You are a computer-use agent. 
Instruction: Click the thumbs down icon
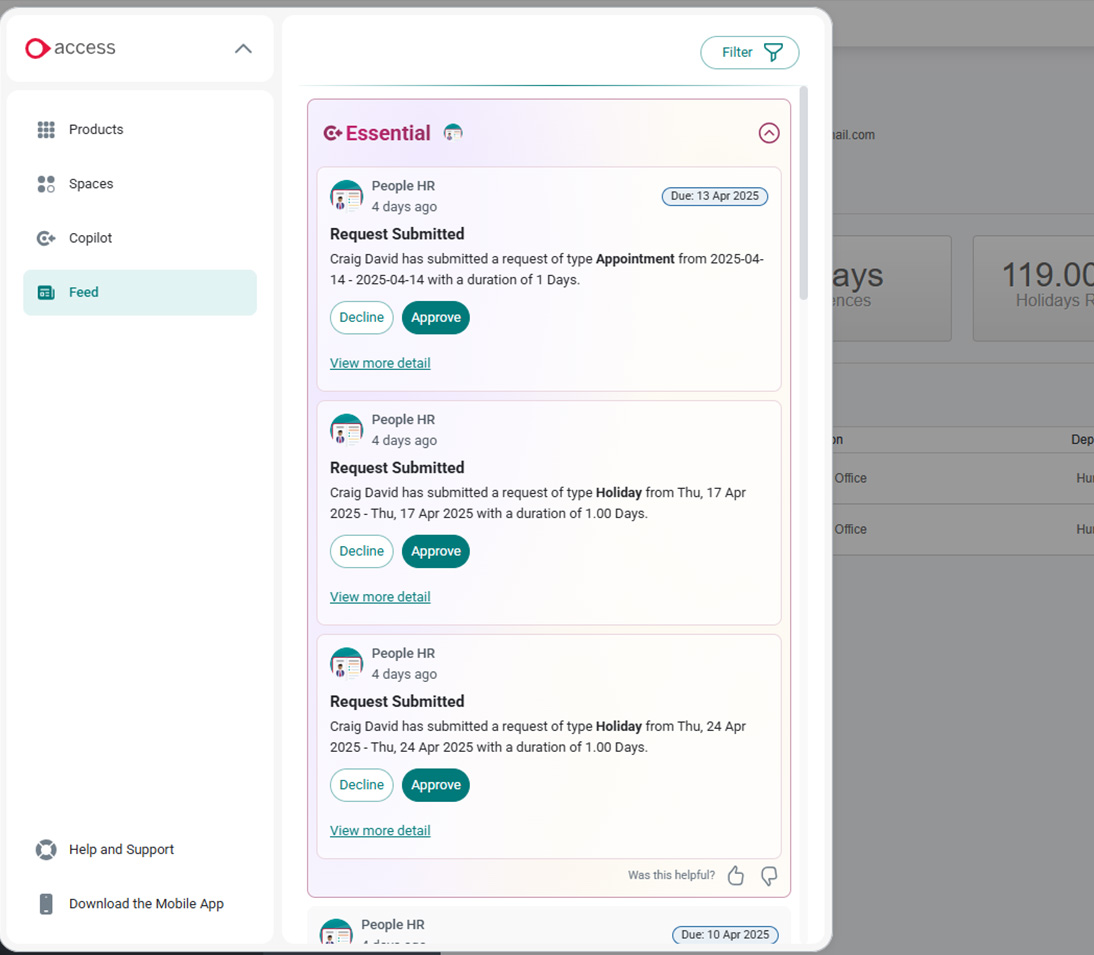click(769, 876)
